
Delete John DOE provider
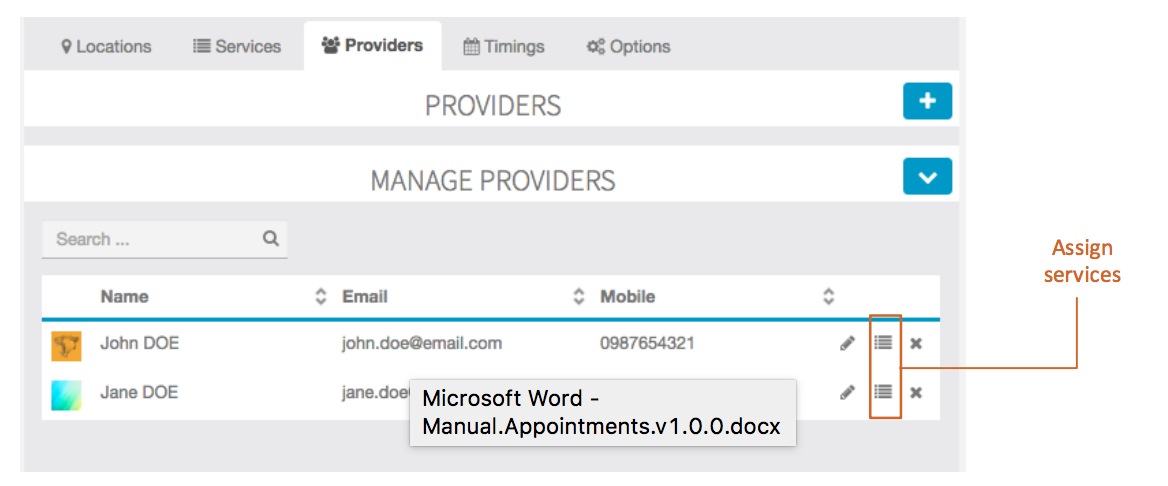coord(916,344)
